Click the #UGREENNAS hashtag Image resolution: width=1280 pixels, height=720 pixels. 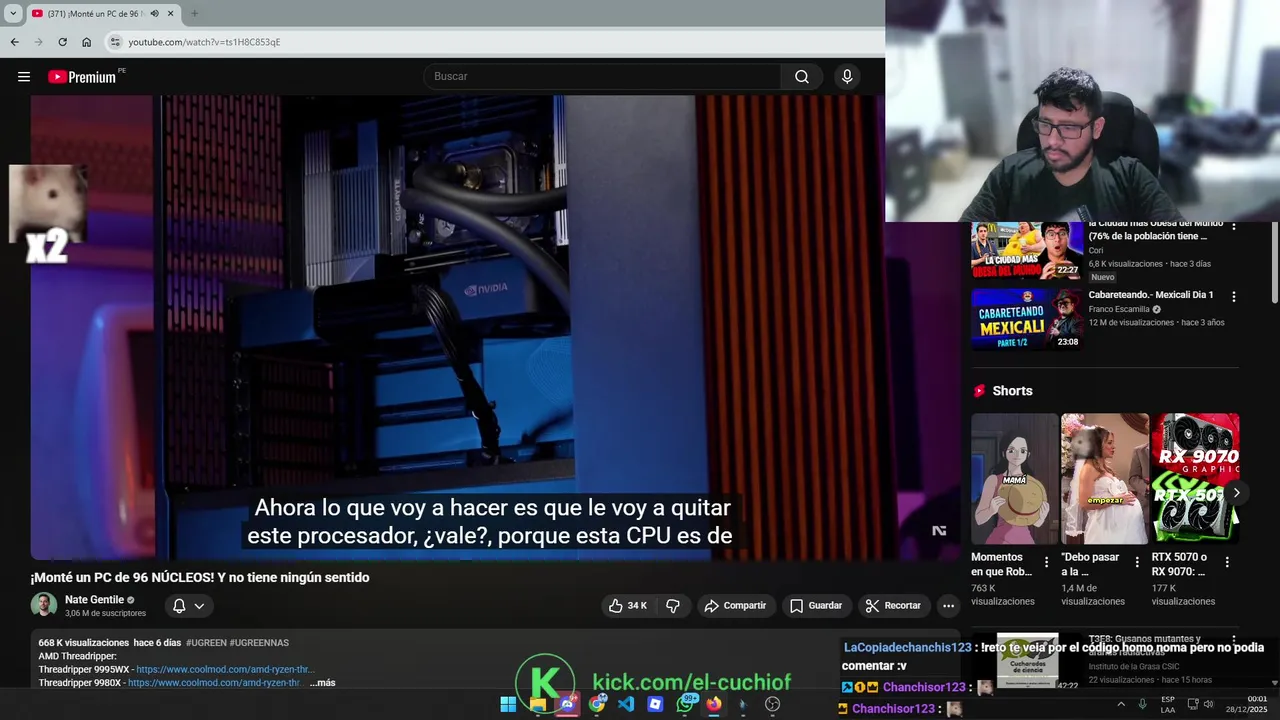coord(259,643)
